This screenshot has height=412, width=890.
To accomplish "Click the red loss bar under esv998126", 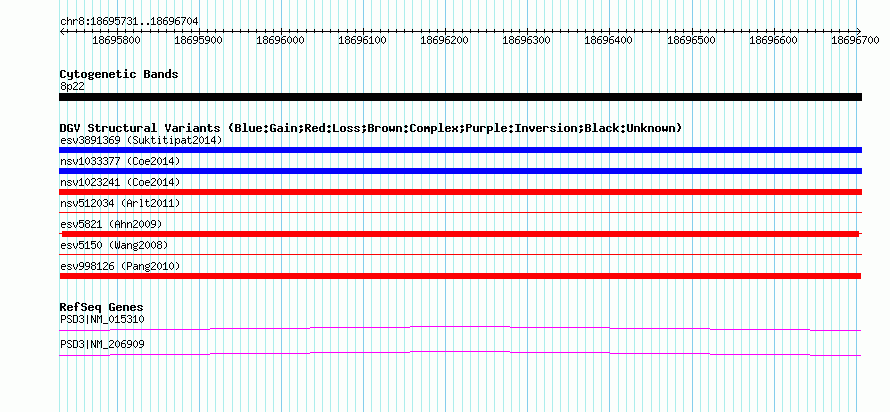I will click(460, 276).
